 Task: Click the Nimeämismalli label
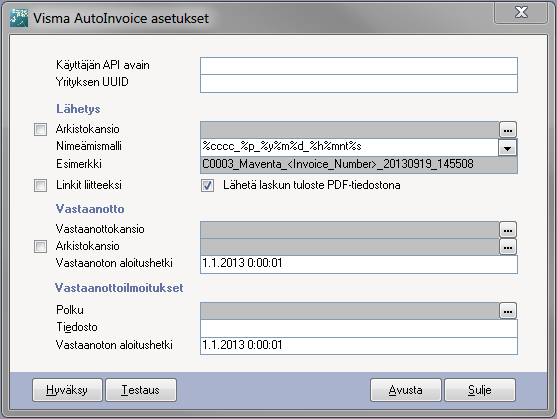[x=89, y=146]
